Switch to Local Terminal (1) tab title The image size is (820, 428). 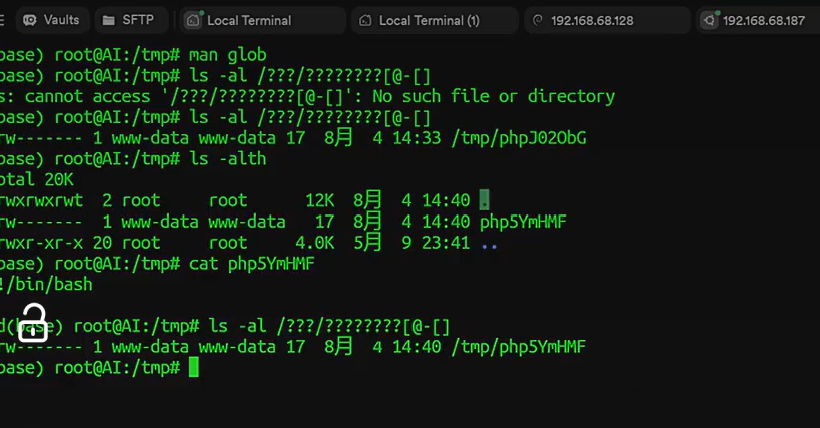point(429,20)
